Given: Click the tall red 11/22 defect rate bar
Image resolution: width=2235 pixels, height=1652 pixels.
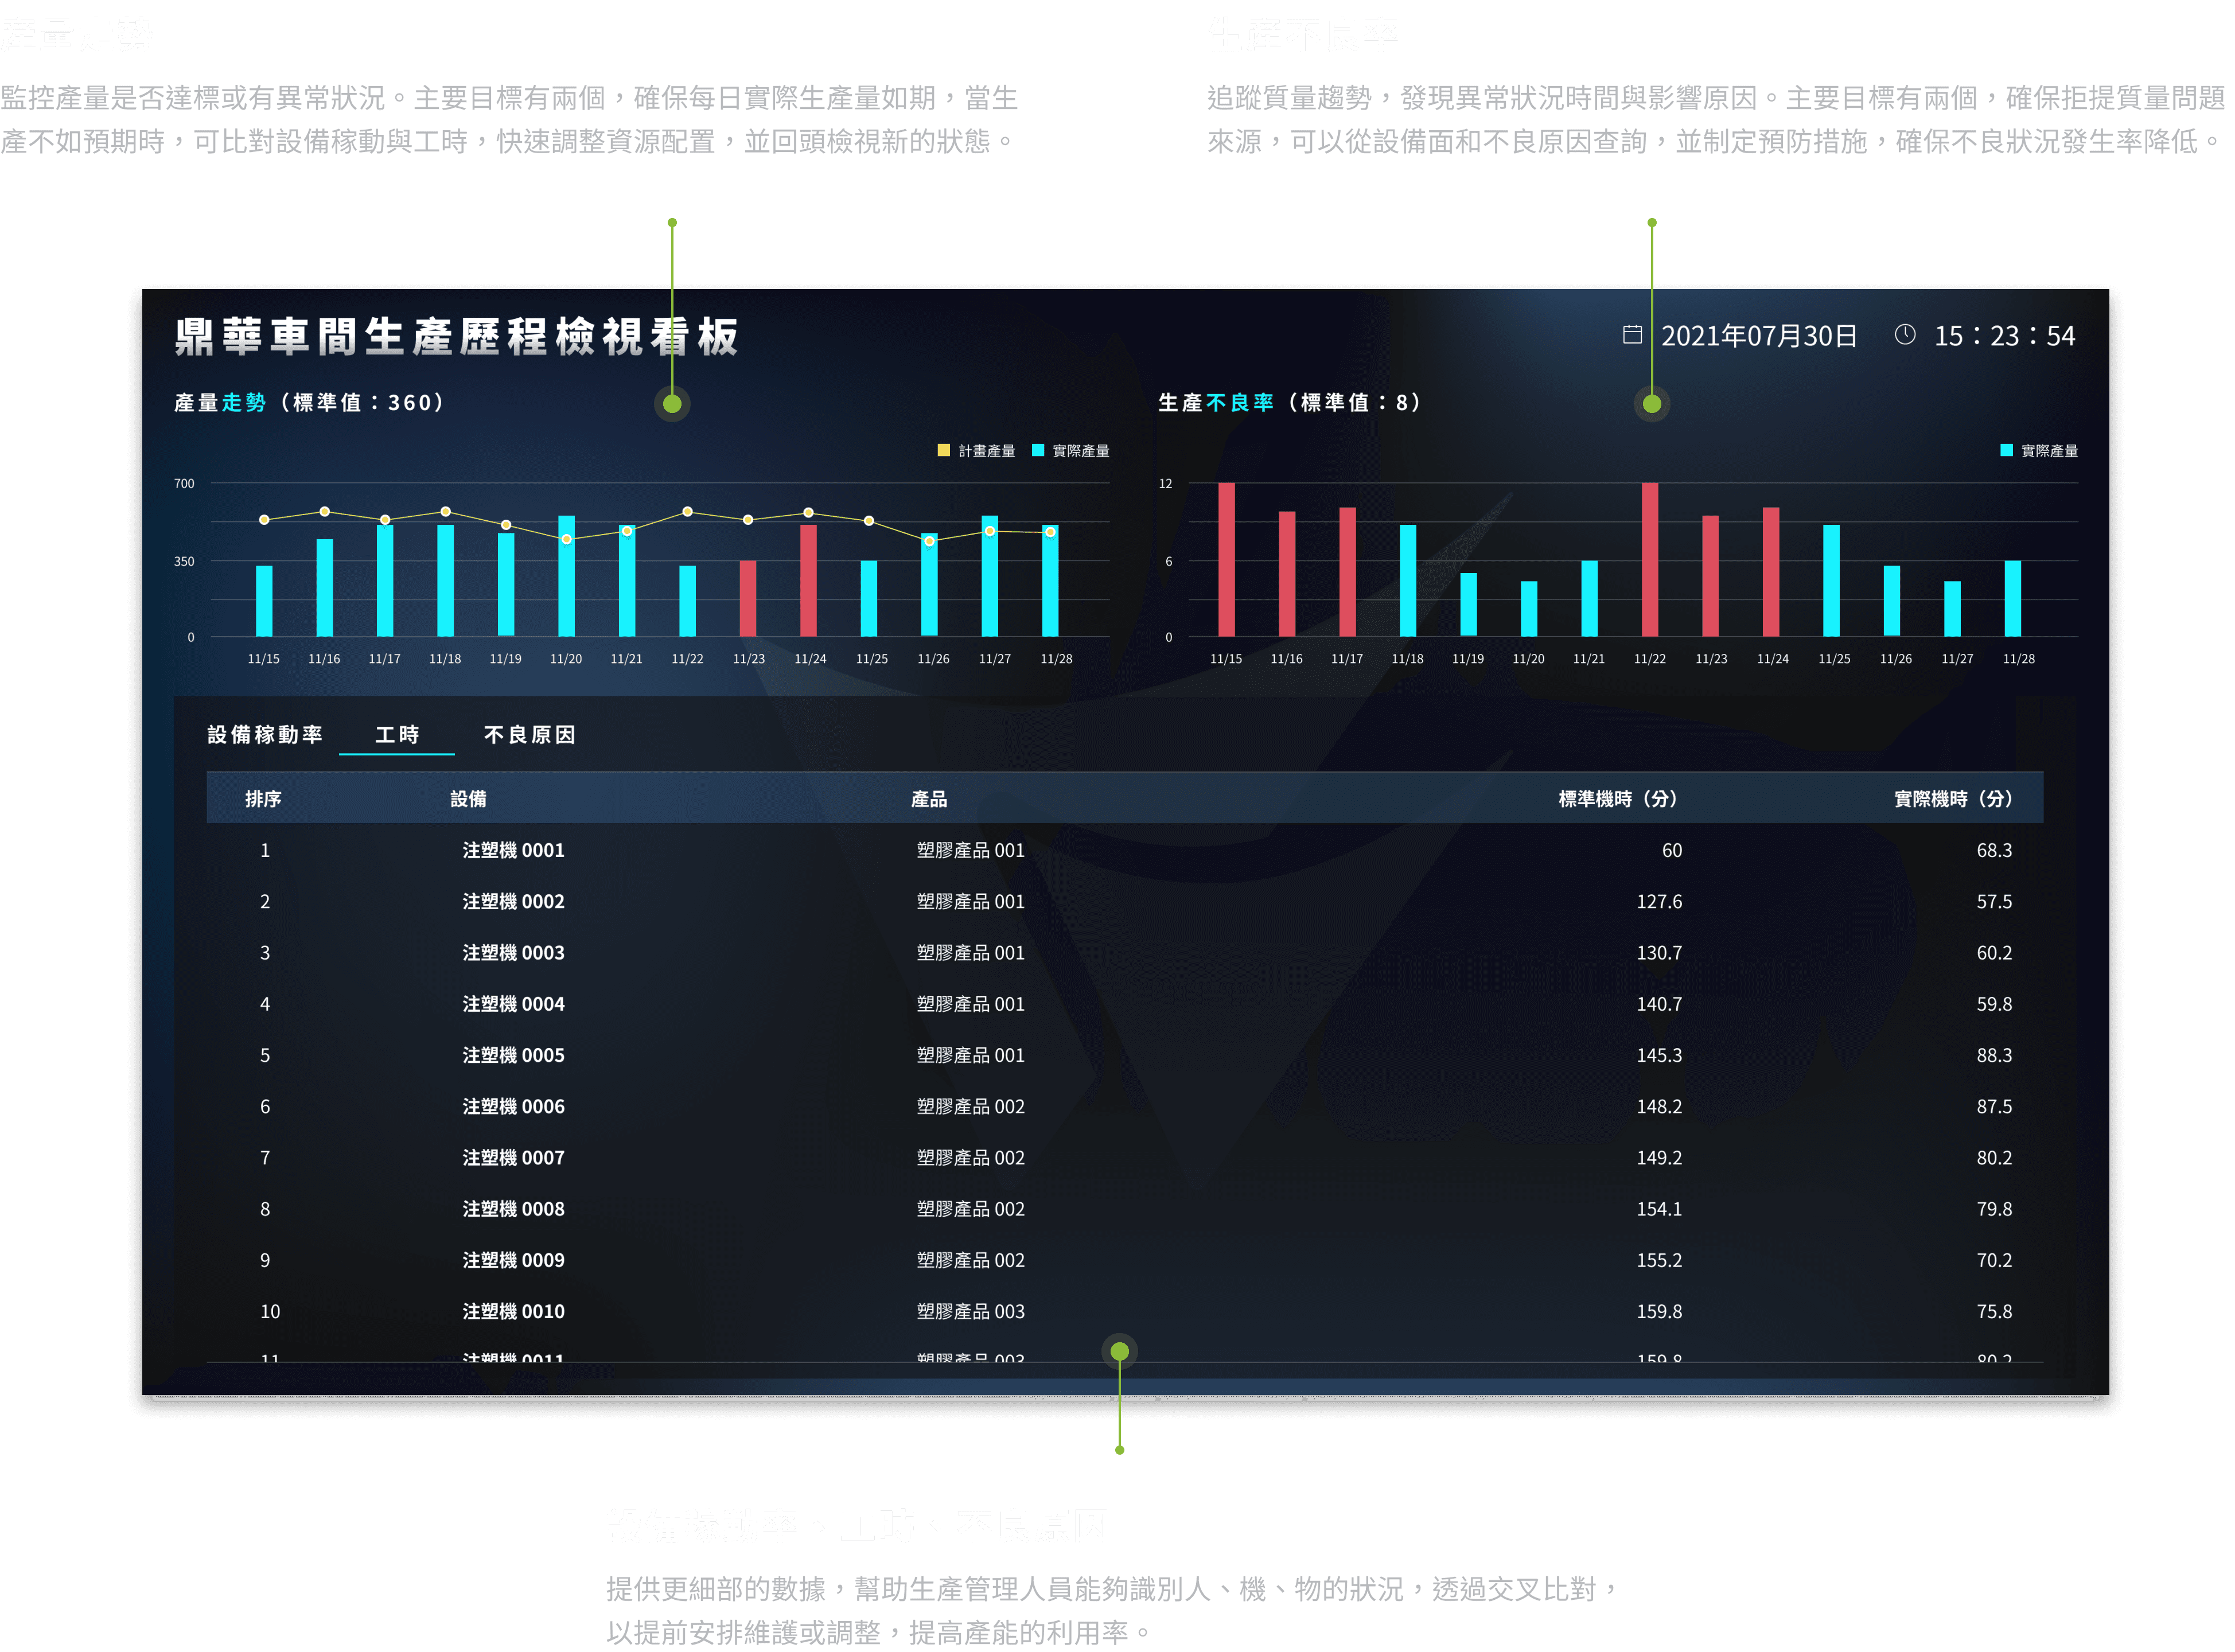Looking at the screenshot, I should pyautogui.click(x=1649, y=560).
